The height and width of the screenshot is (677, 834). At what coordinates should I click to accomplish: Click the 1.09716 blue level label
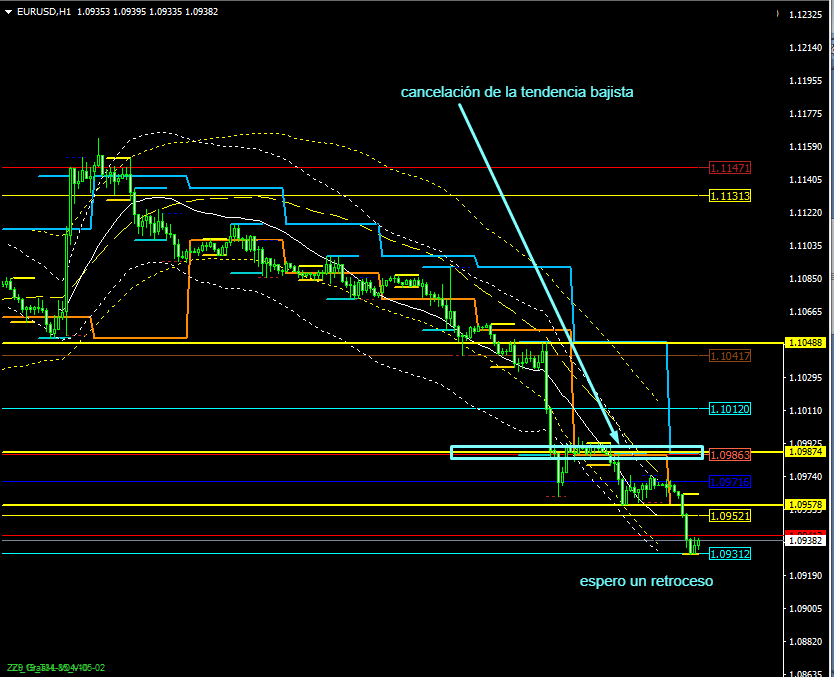click(x=730, y=482)
